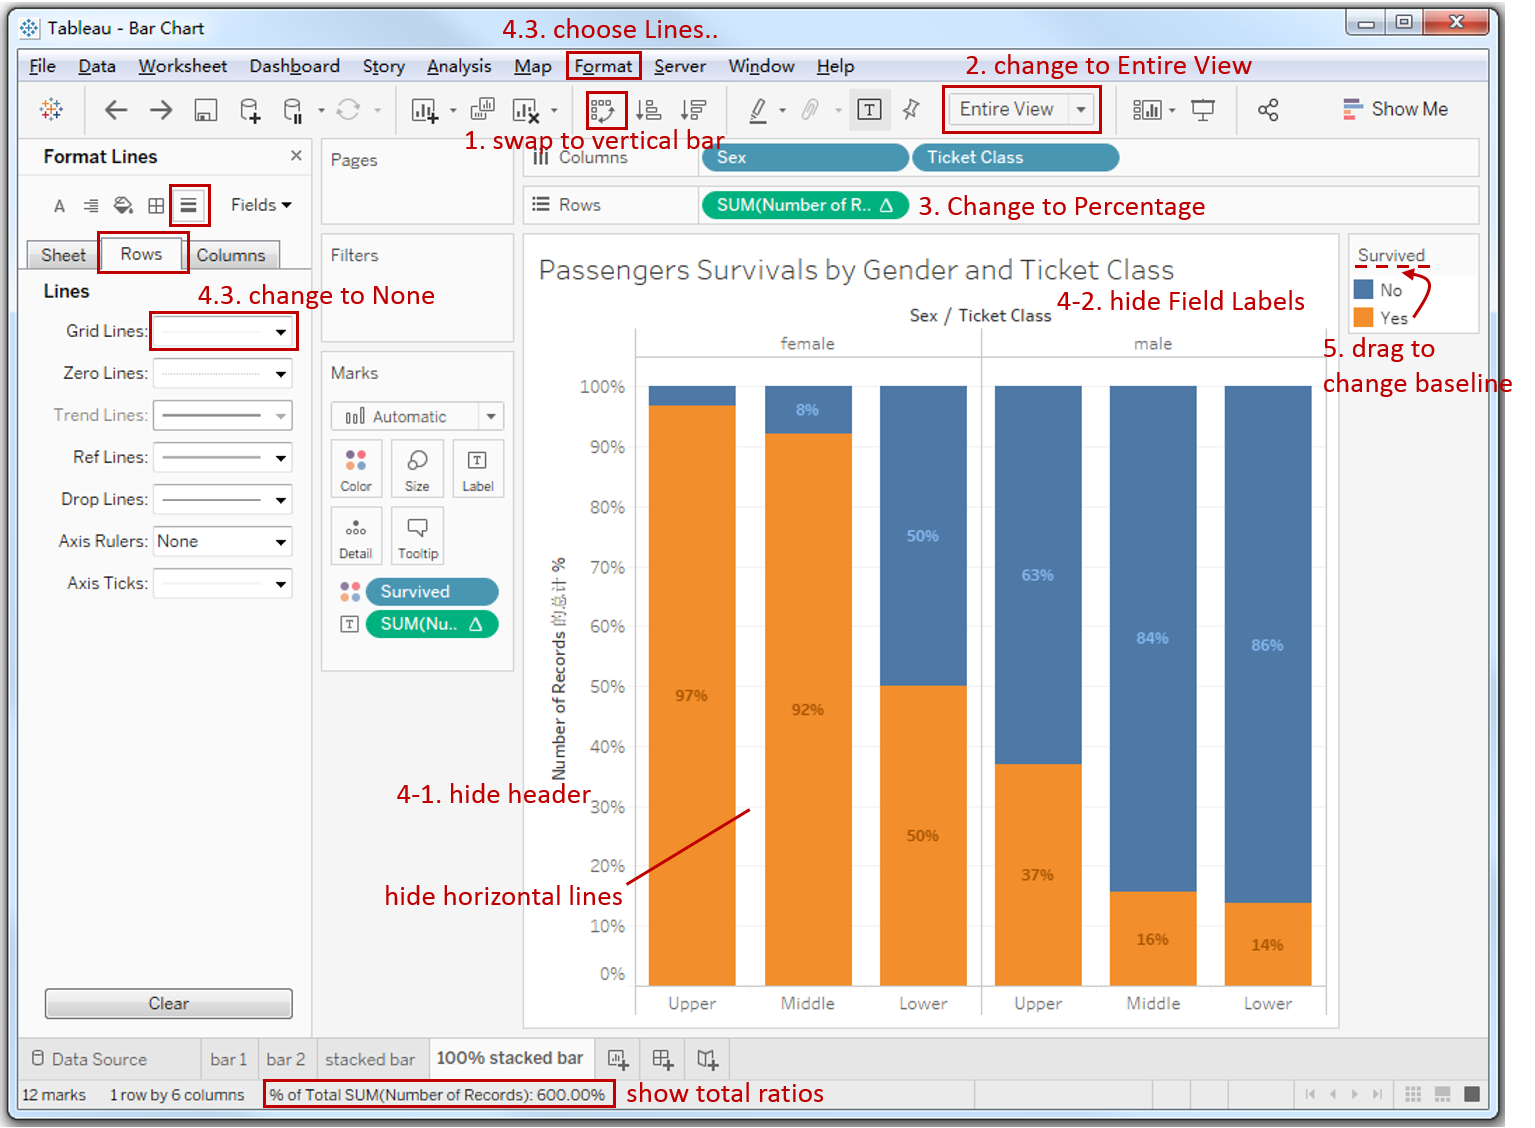This screenshot has width=1535, height=1128.
Task: Click the Sort Ascending icon
Action: click(649, 110)
